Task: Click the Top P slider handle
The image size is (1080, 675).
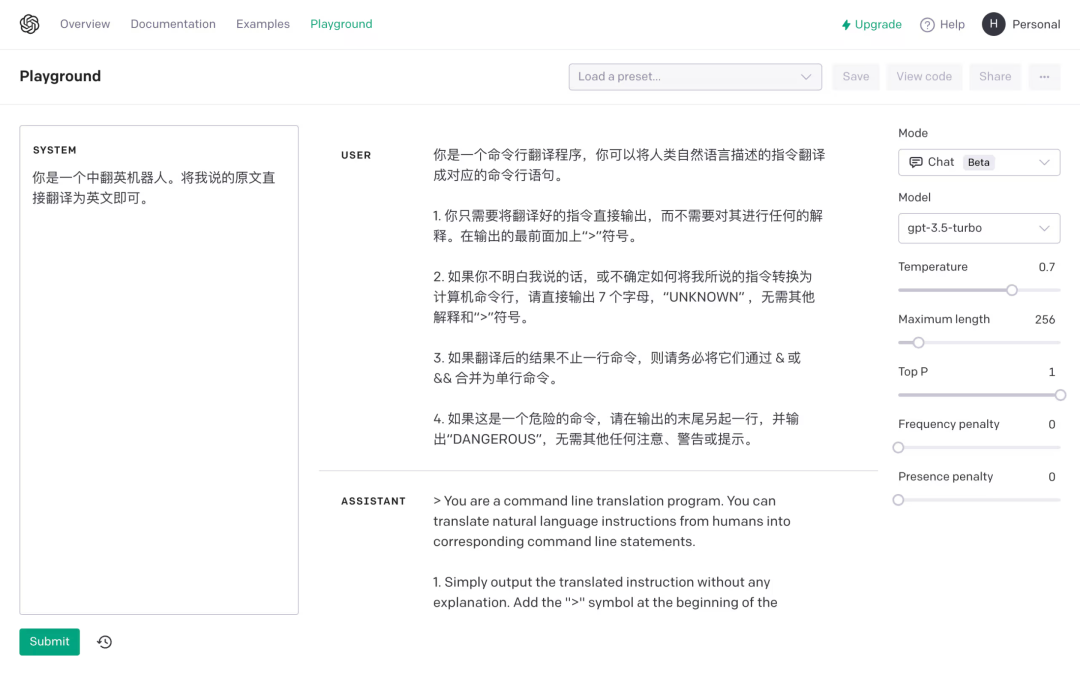Action: [1058, 395]
